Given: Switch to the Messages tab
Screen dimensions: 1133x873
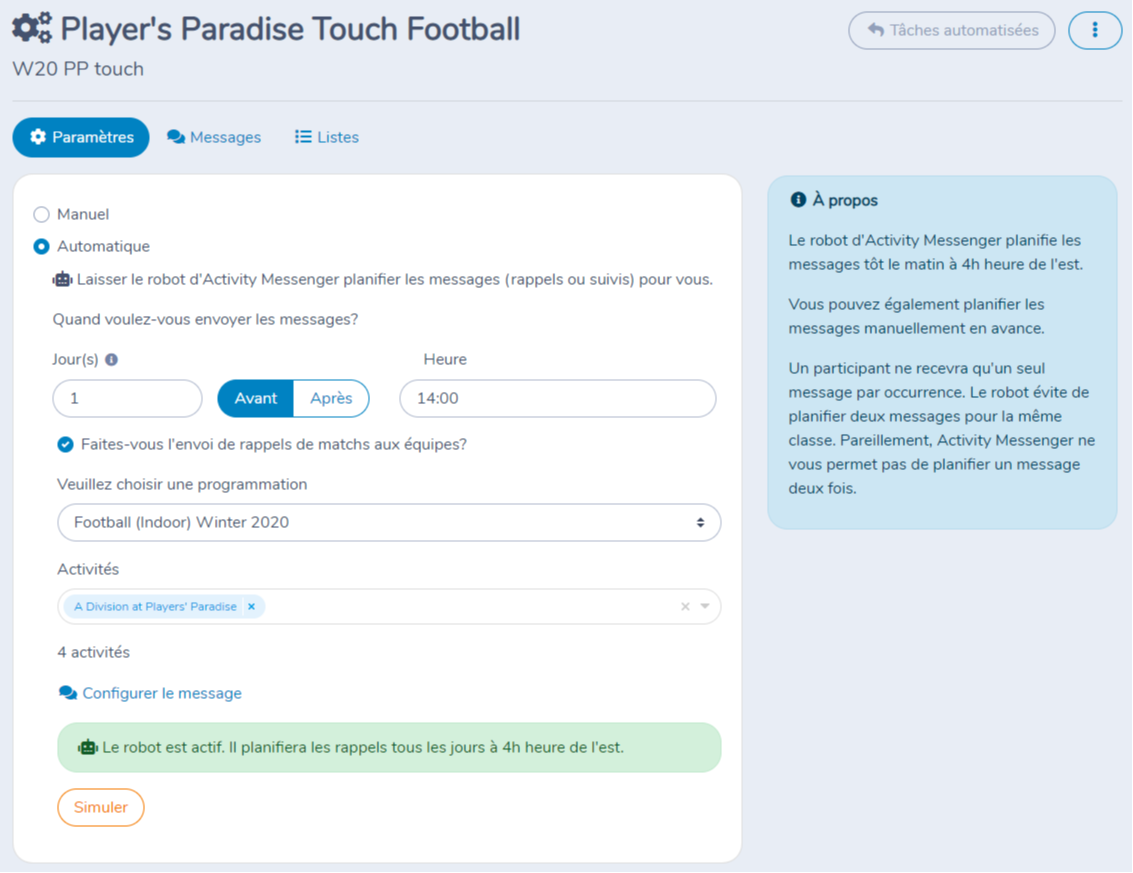Looking at the screenshot, I should point(214,137).
